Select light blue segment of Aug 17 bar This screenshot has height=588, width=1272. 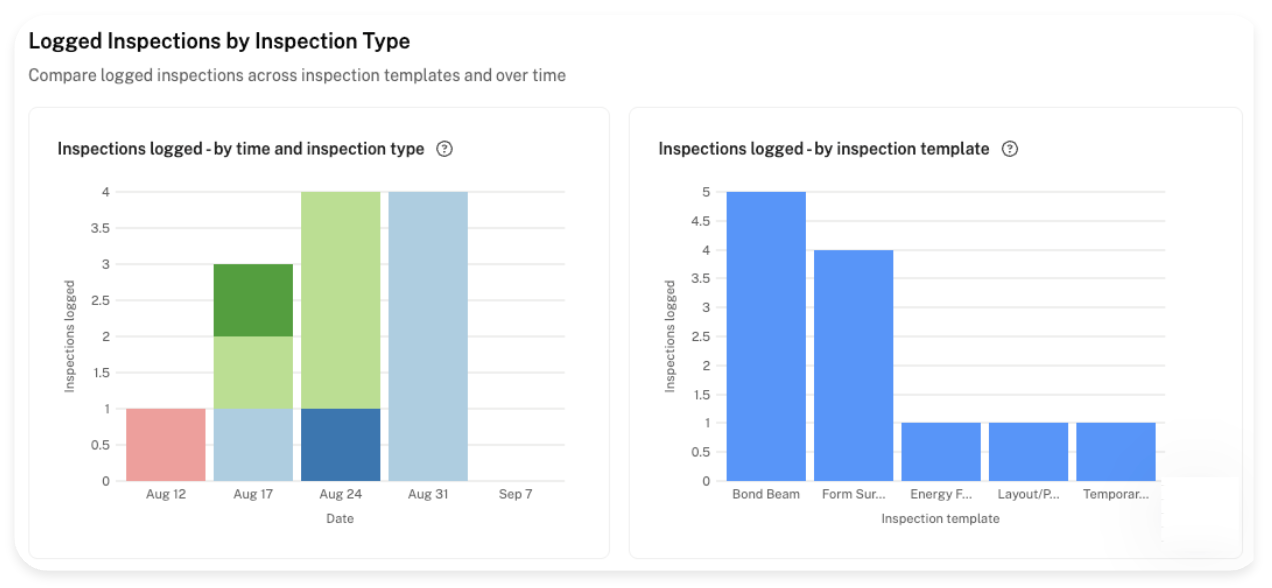(253, 445)
